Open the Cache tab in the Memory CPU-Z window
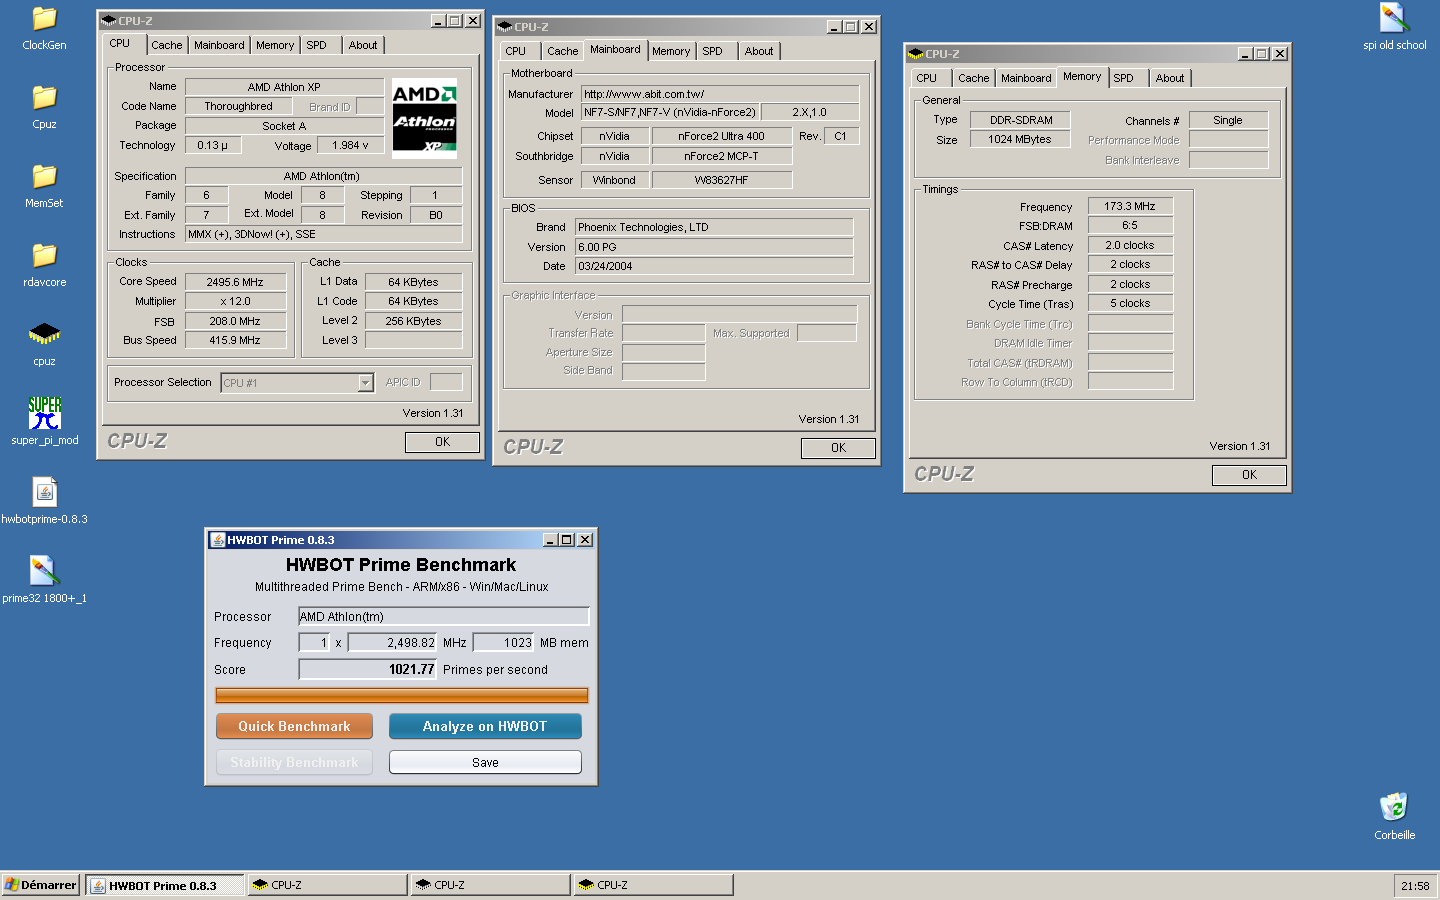The width and height of the screenshot is (1440, 900). [x=974, y=78]
